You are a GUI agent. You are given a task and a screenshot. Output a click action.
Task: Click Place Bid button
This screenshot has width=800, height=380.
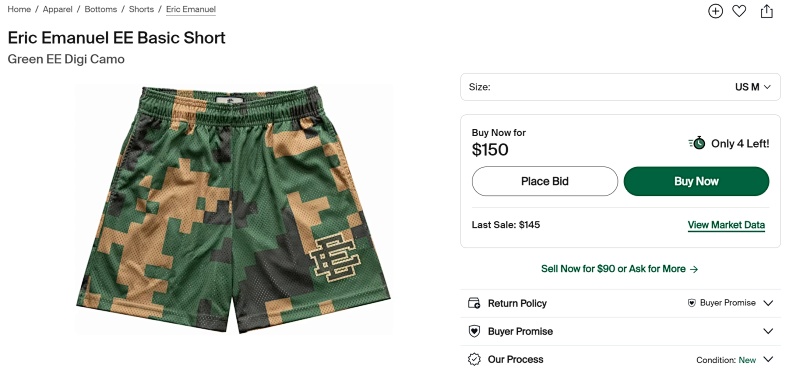pyautogui.click(x=544, y=181)
